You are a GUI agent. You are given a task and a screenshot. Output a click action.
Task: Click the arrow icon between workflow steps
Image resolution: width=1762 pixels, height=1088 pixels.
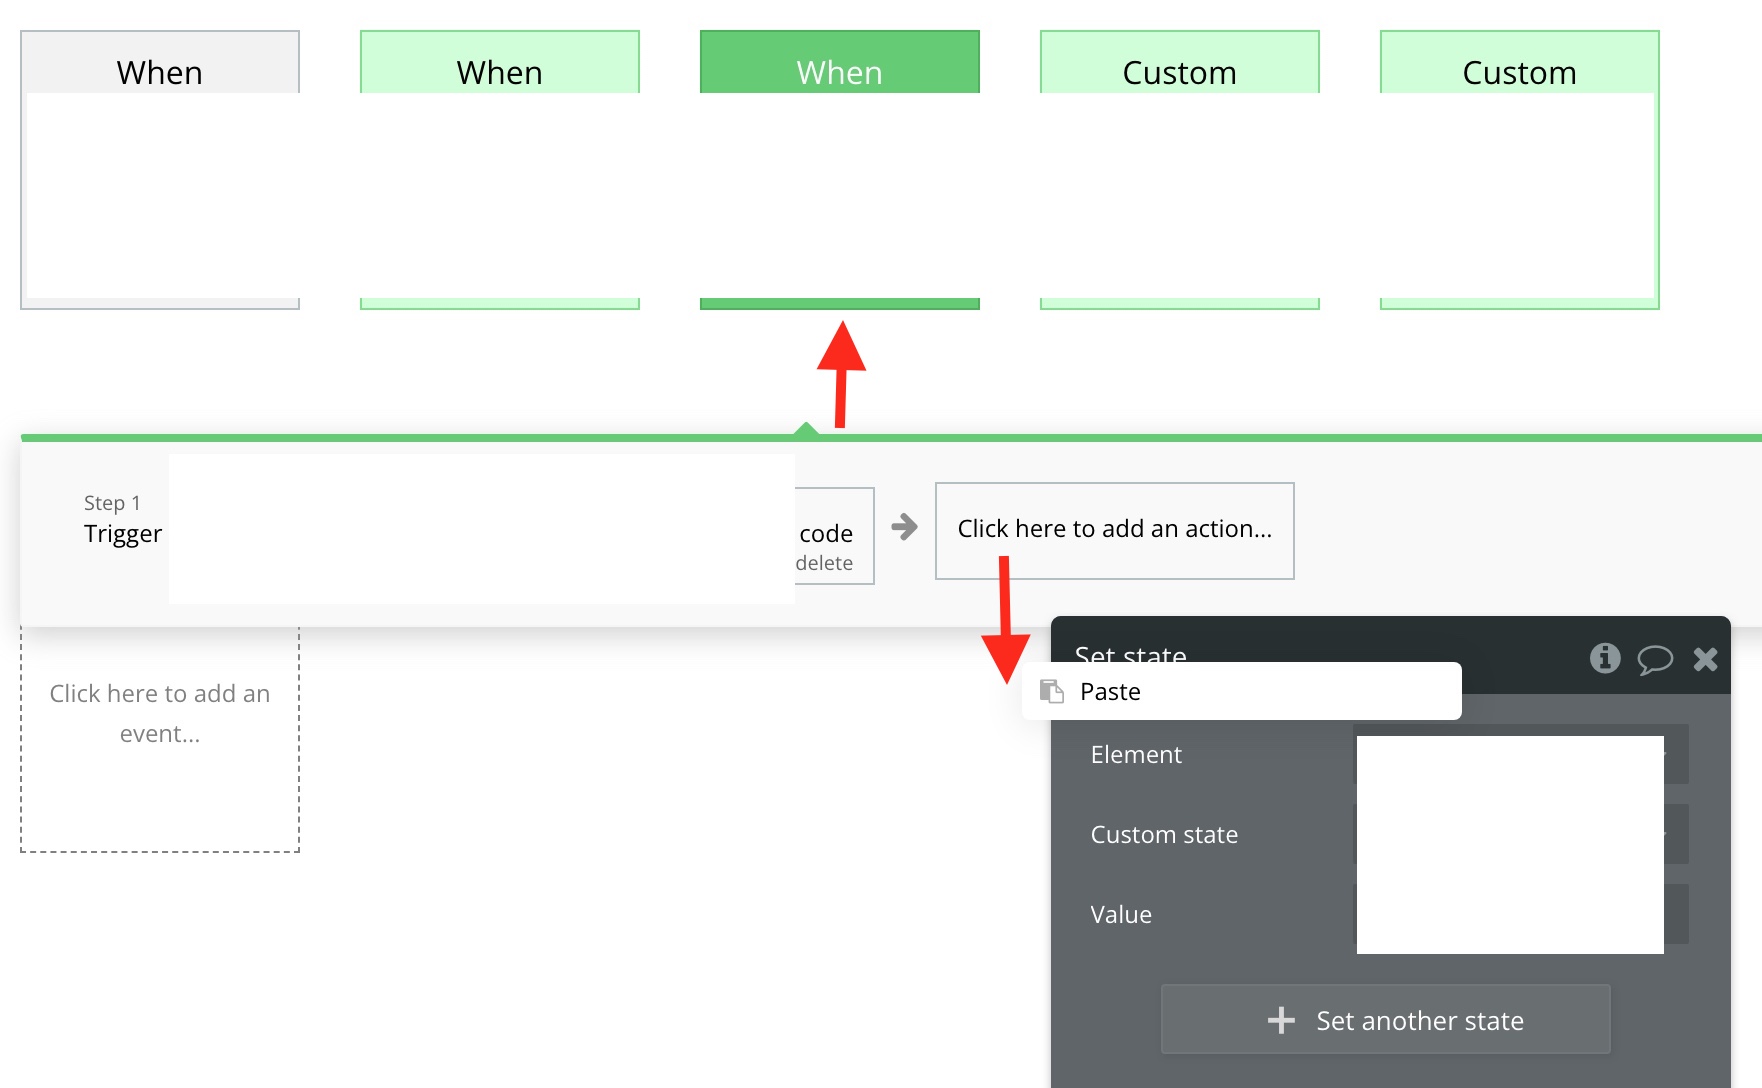click(905, 527)
